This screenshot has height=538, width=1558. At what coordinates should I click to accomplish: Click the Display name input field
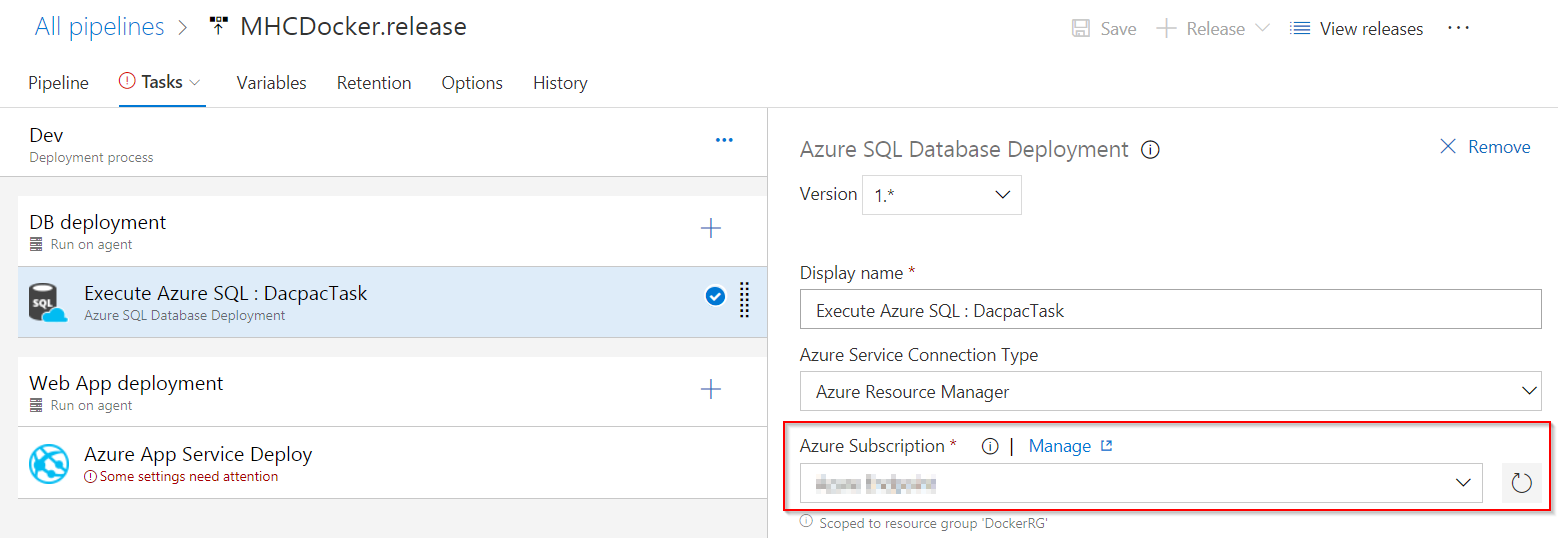point(1171,310)
